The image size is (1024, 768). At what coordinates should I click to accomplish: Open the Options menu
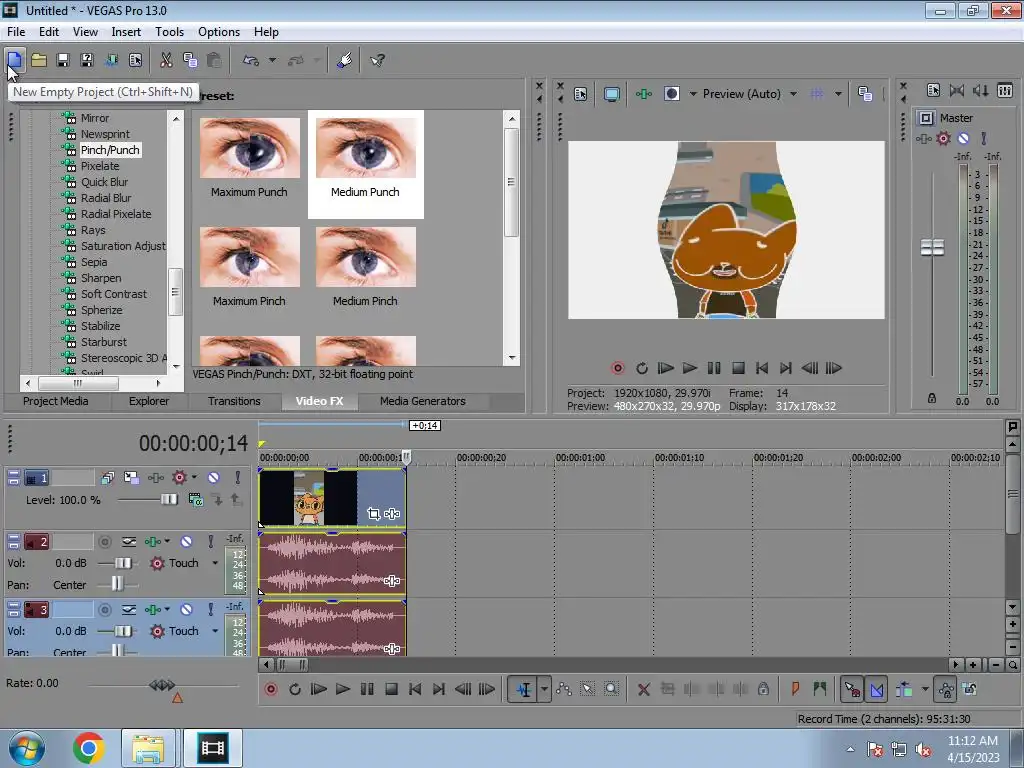pyautogui.click(x=219, y=31)
